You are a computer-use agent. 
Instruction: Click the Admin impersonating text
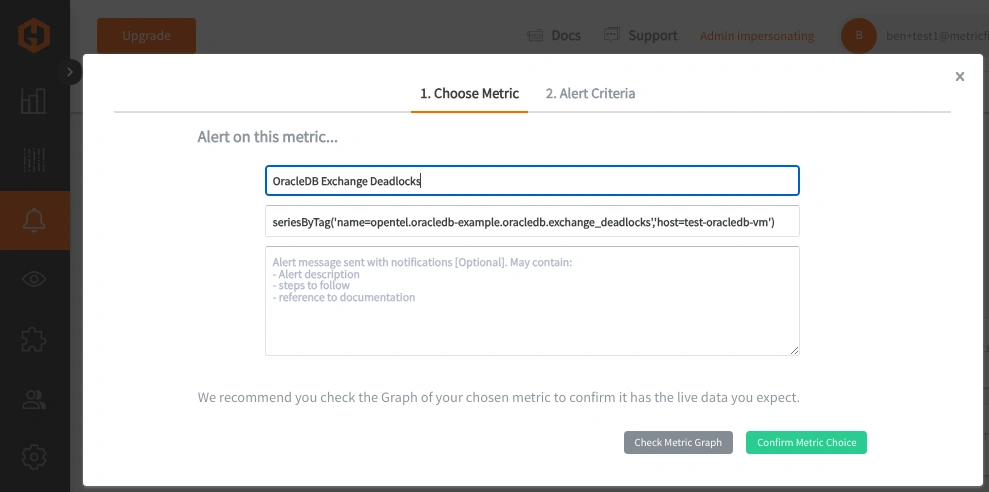point(757,36)
